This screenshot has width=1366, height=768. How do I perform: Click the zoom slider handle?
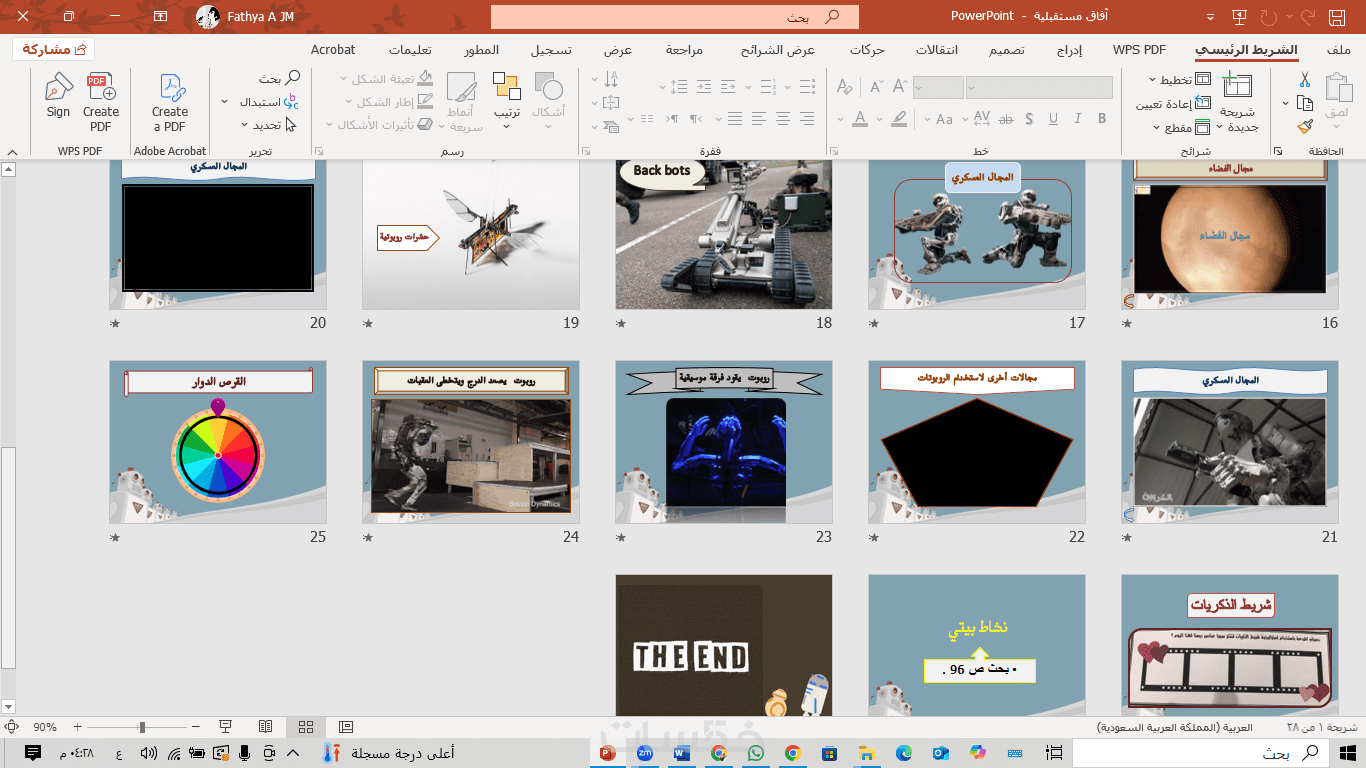142,727
